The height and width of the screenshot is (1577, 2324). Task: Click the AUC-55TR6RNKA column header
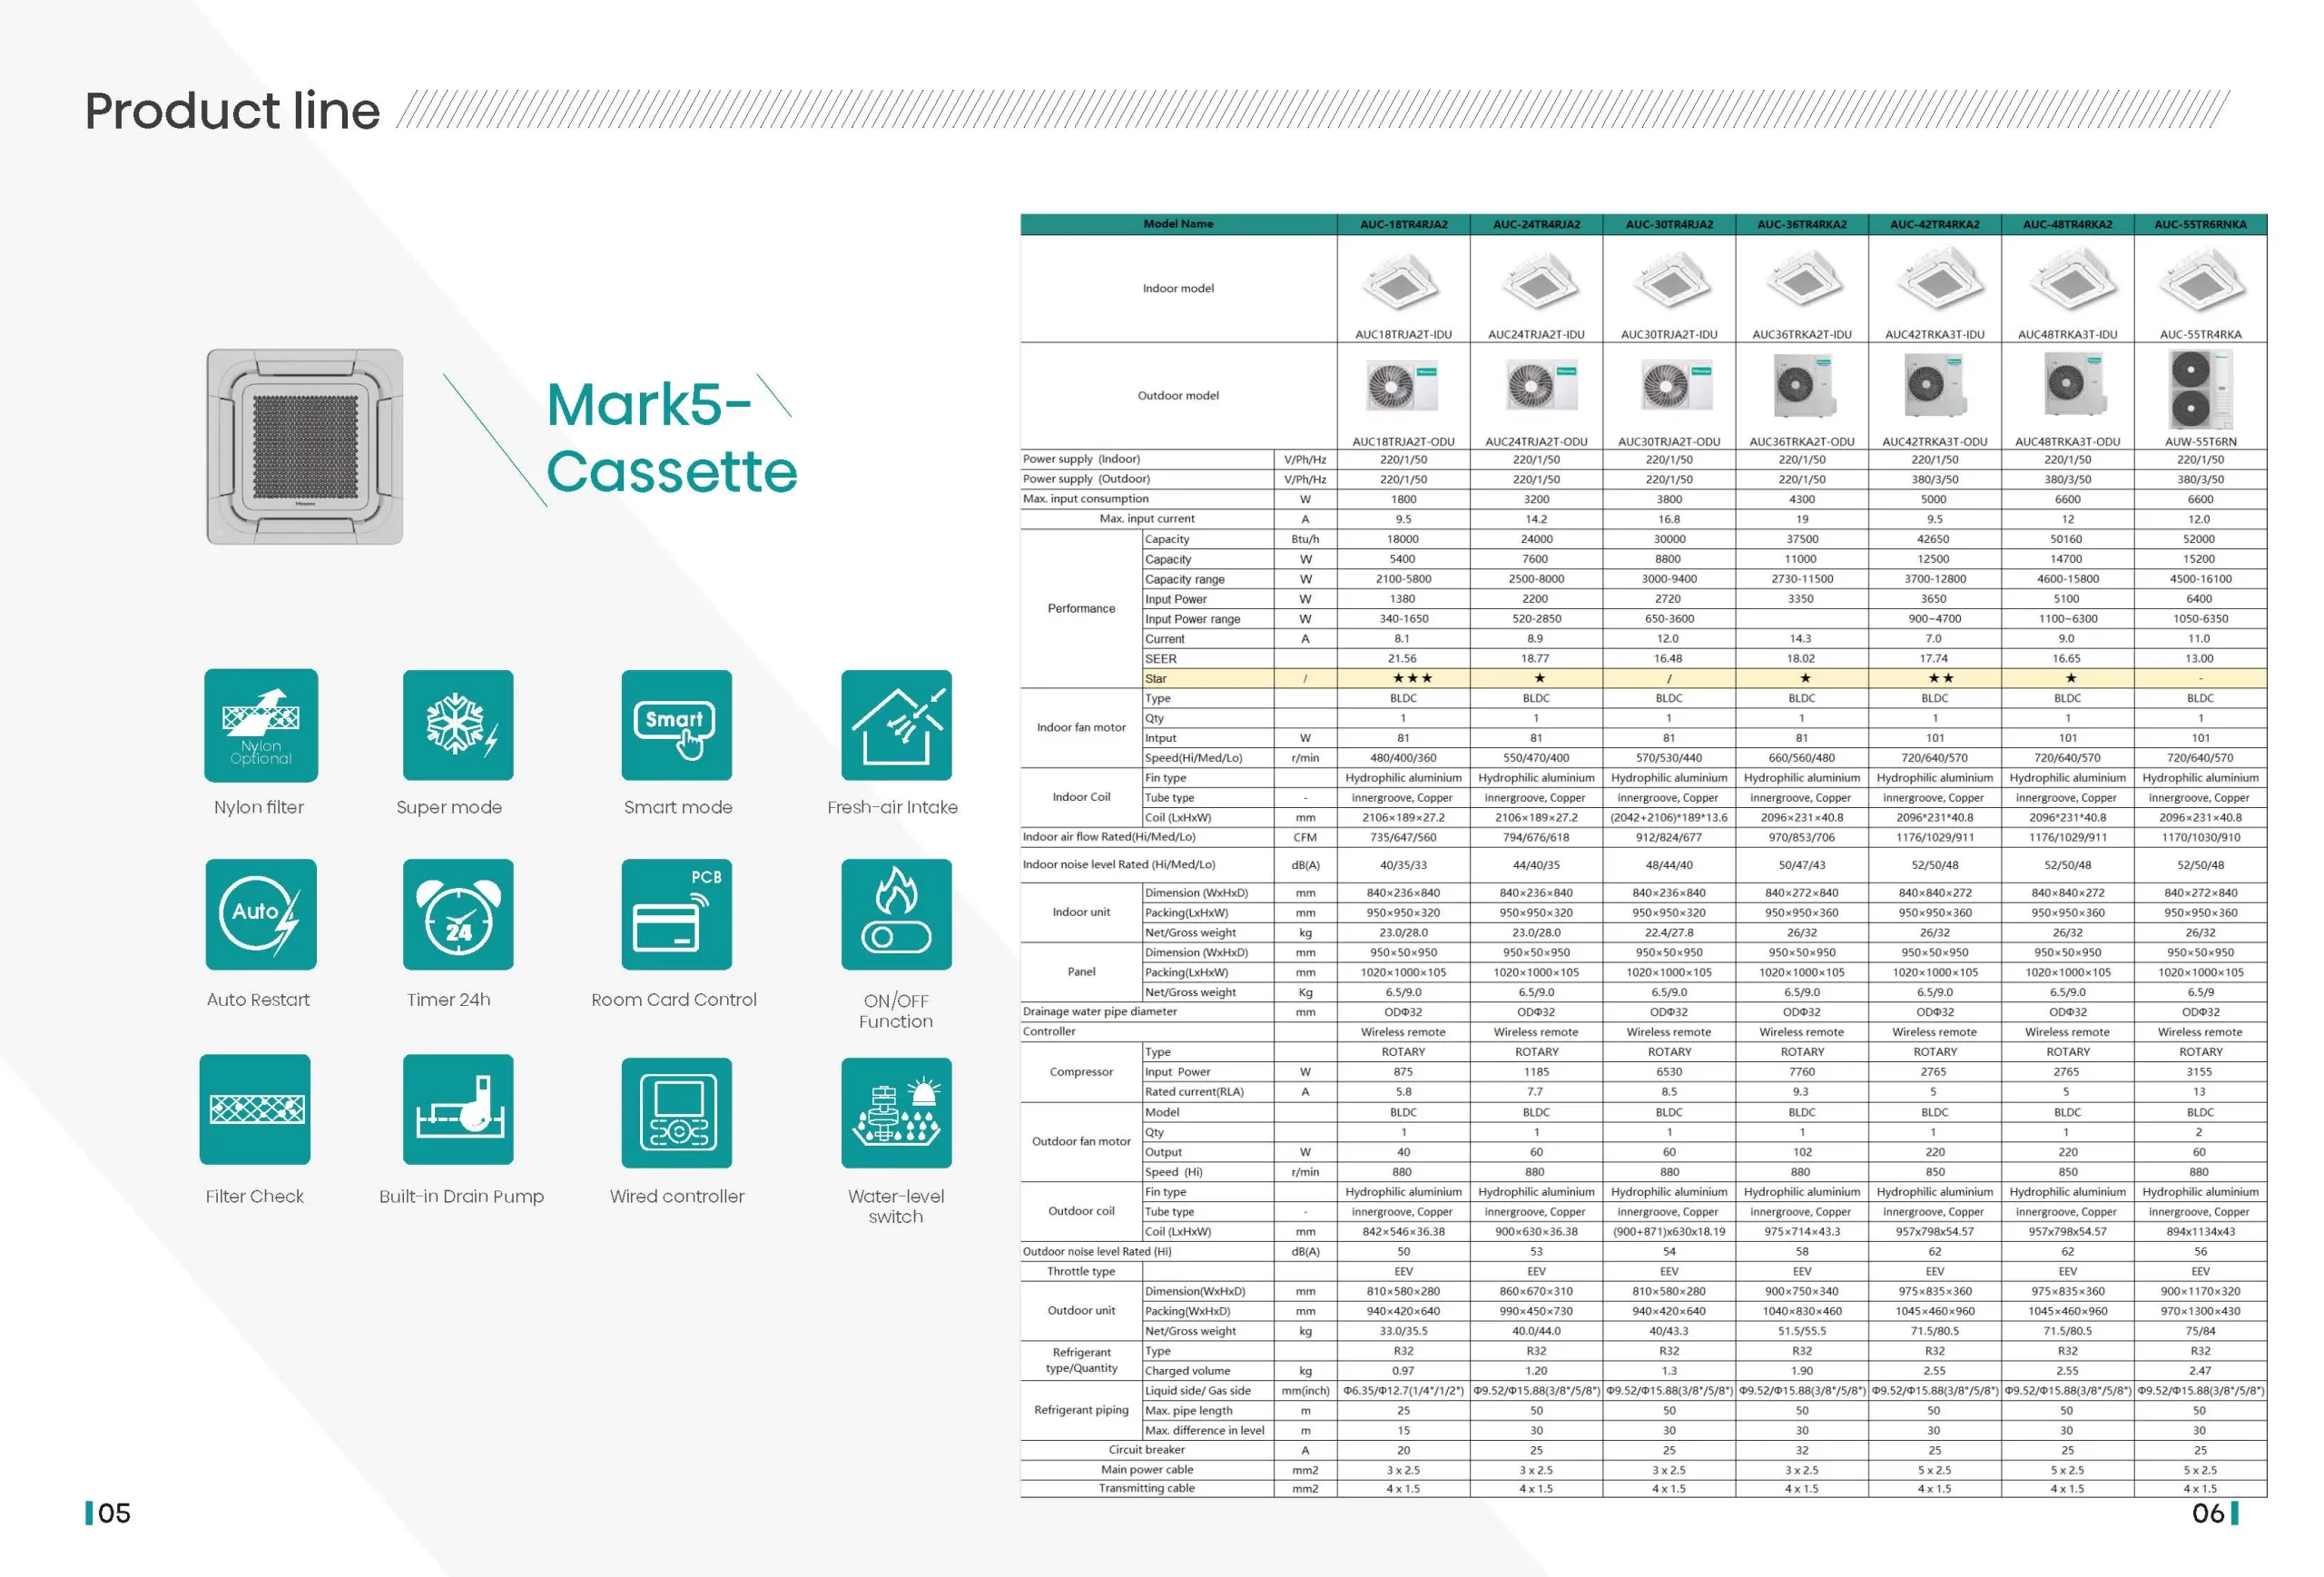coord(2200,224)
